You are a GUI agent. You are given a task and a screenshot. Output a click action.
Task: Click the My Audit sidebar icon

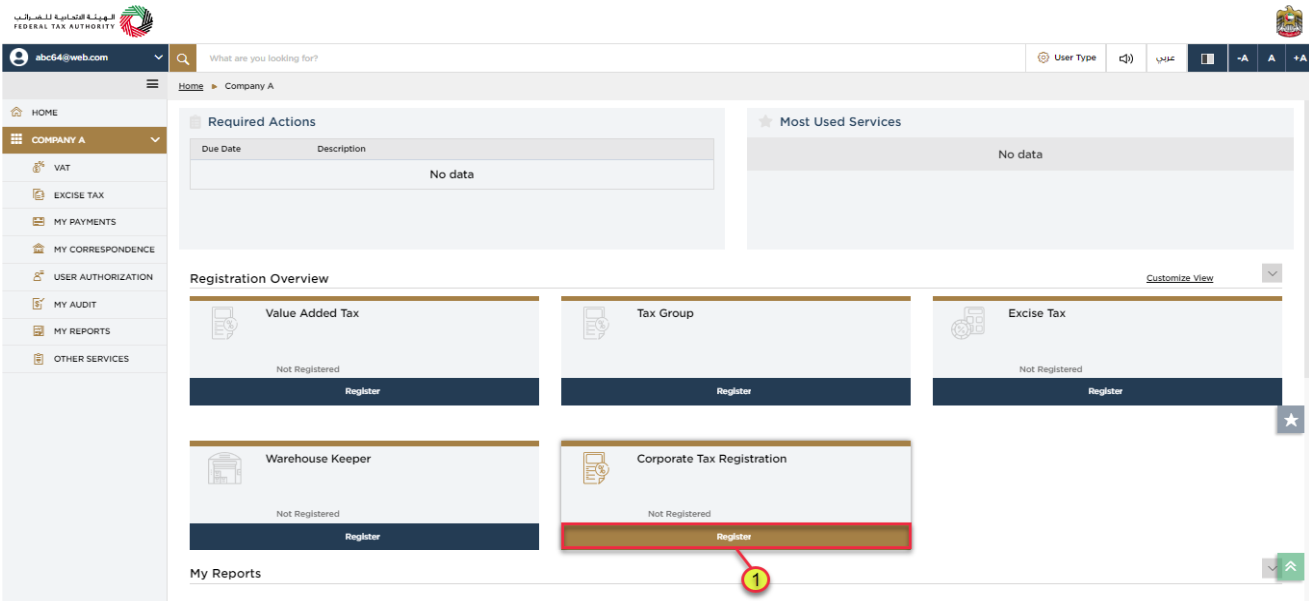(x=39, y=304)
